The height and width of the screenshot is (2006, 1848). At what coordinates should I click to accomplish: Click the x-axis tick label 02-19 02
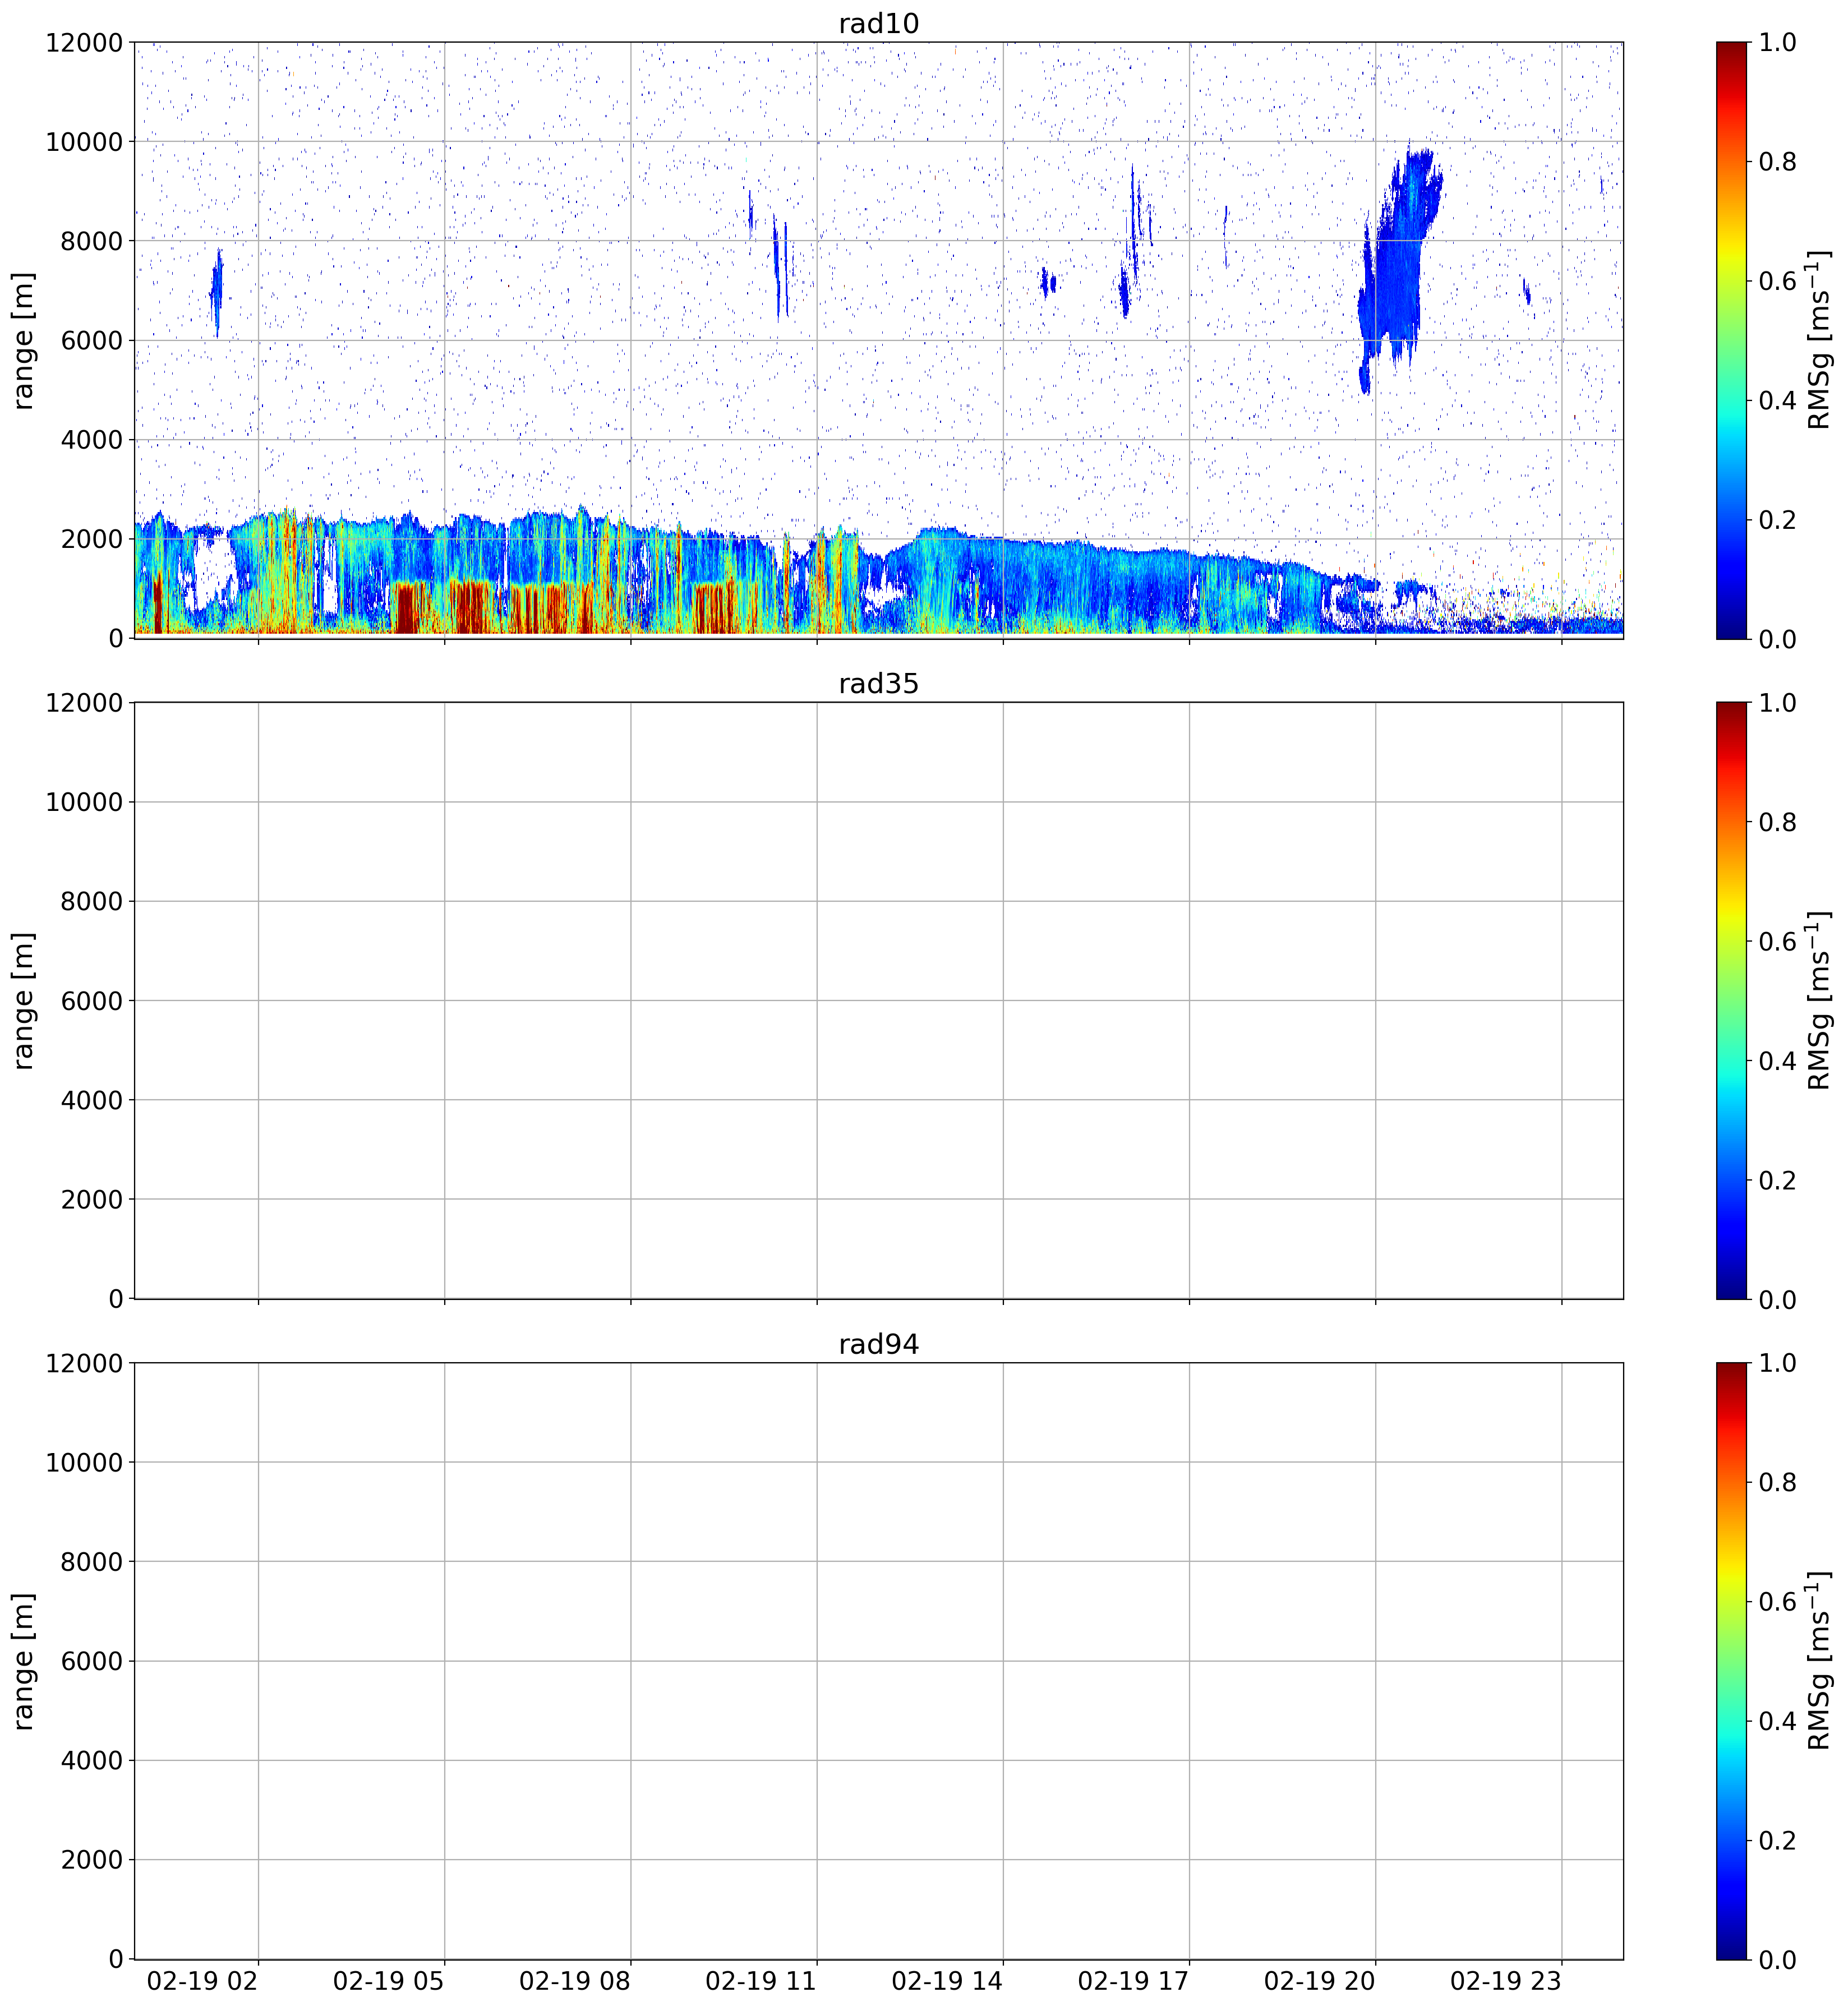tap(202, 1980)
